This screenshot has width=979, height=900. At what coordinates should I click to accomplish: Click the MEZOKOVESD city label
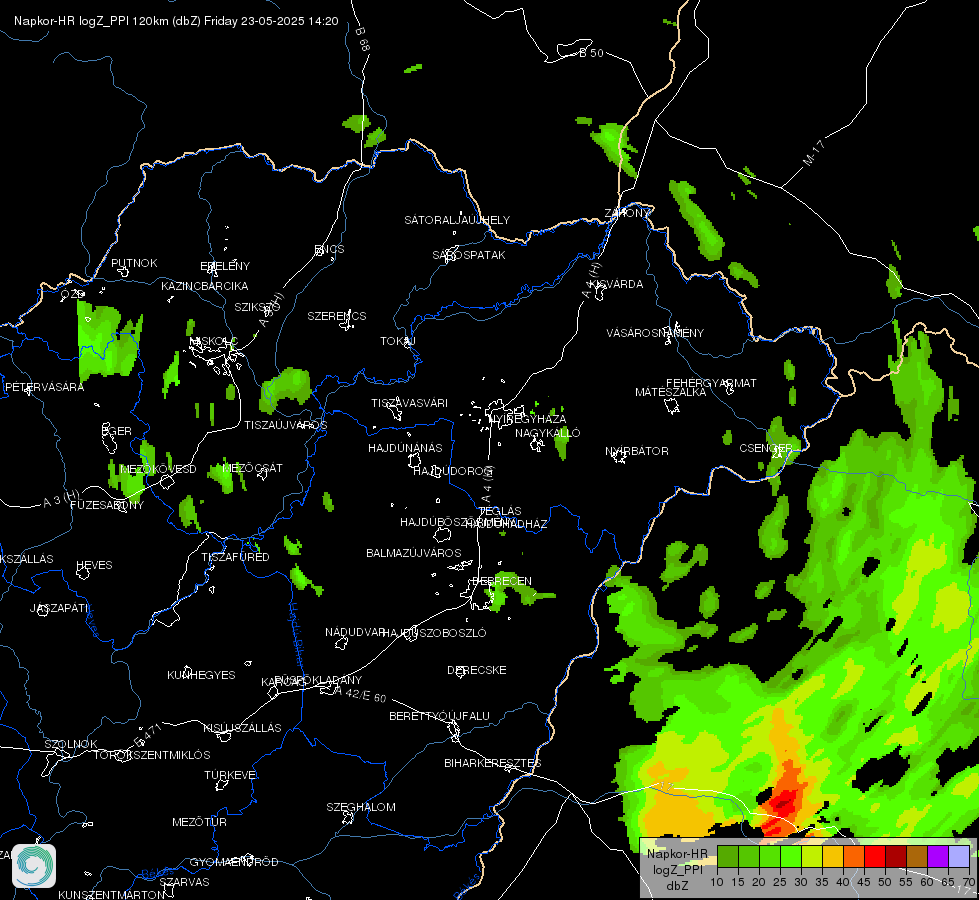tap(158, 468)
